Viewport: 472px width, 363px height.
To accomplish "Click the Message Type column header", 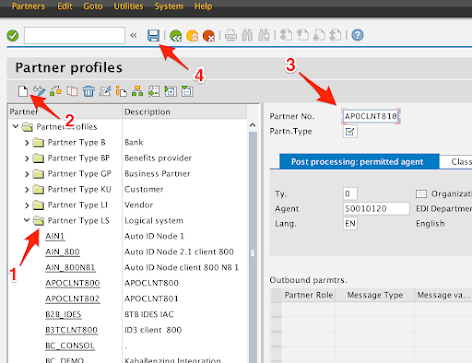I will coord(375,295).
